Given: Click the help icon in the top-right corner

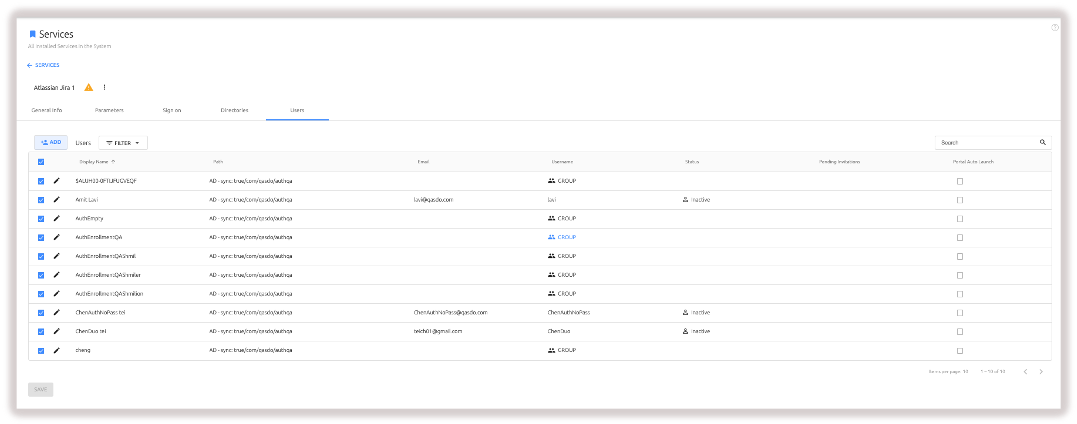Looking at the screenshot, I should point(1055,27).
